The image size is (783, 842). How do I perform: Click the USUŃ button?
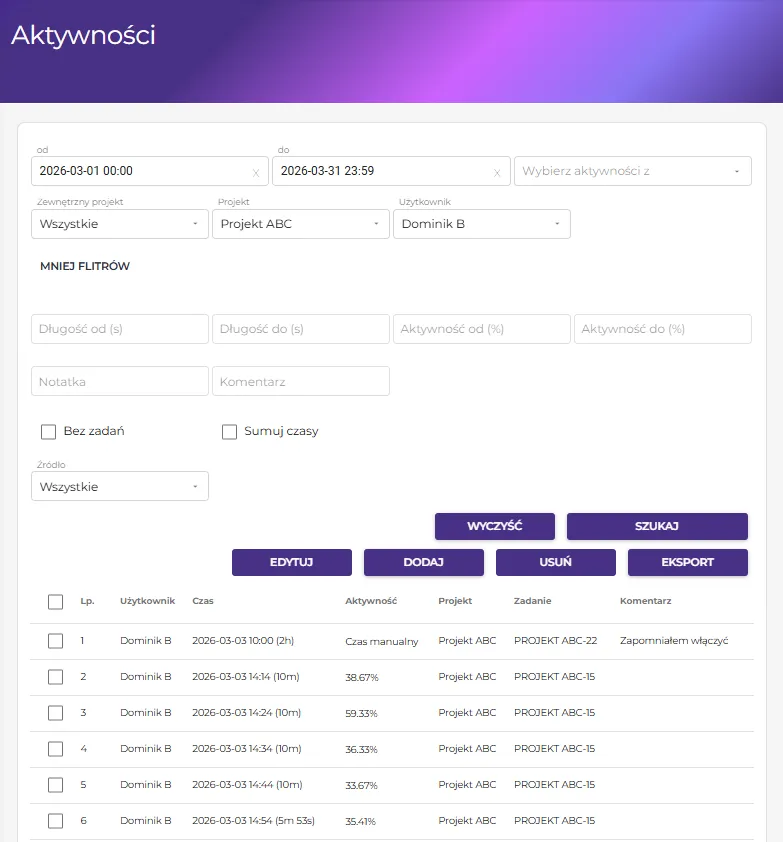coord(556,562)
